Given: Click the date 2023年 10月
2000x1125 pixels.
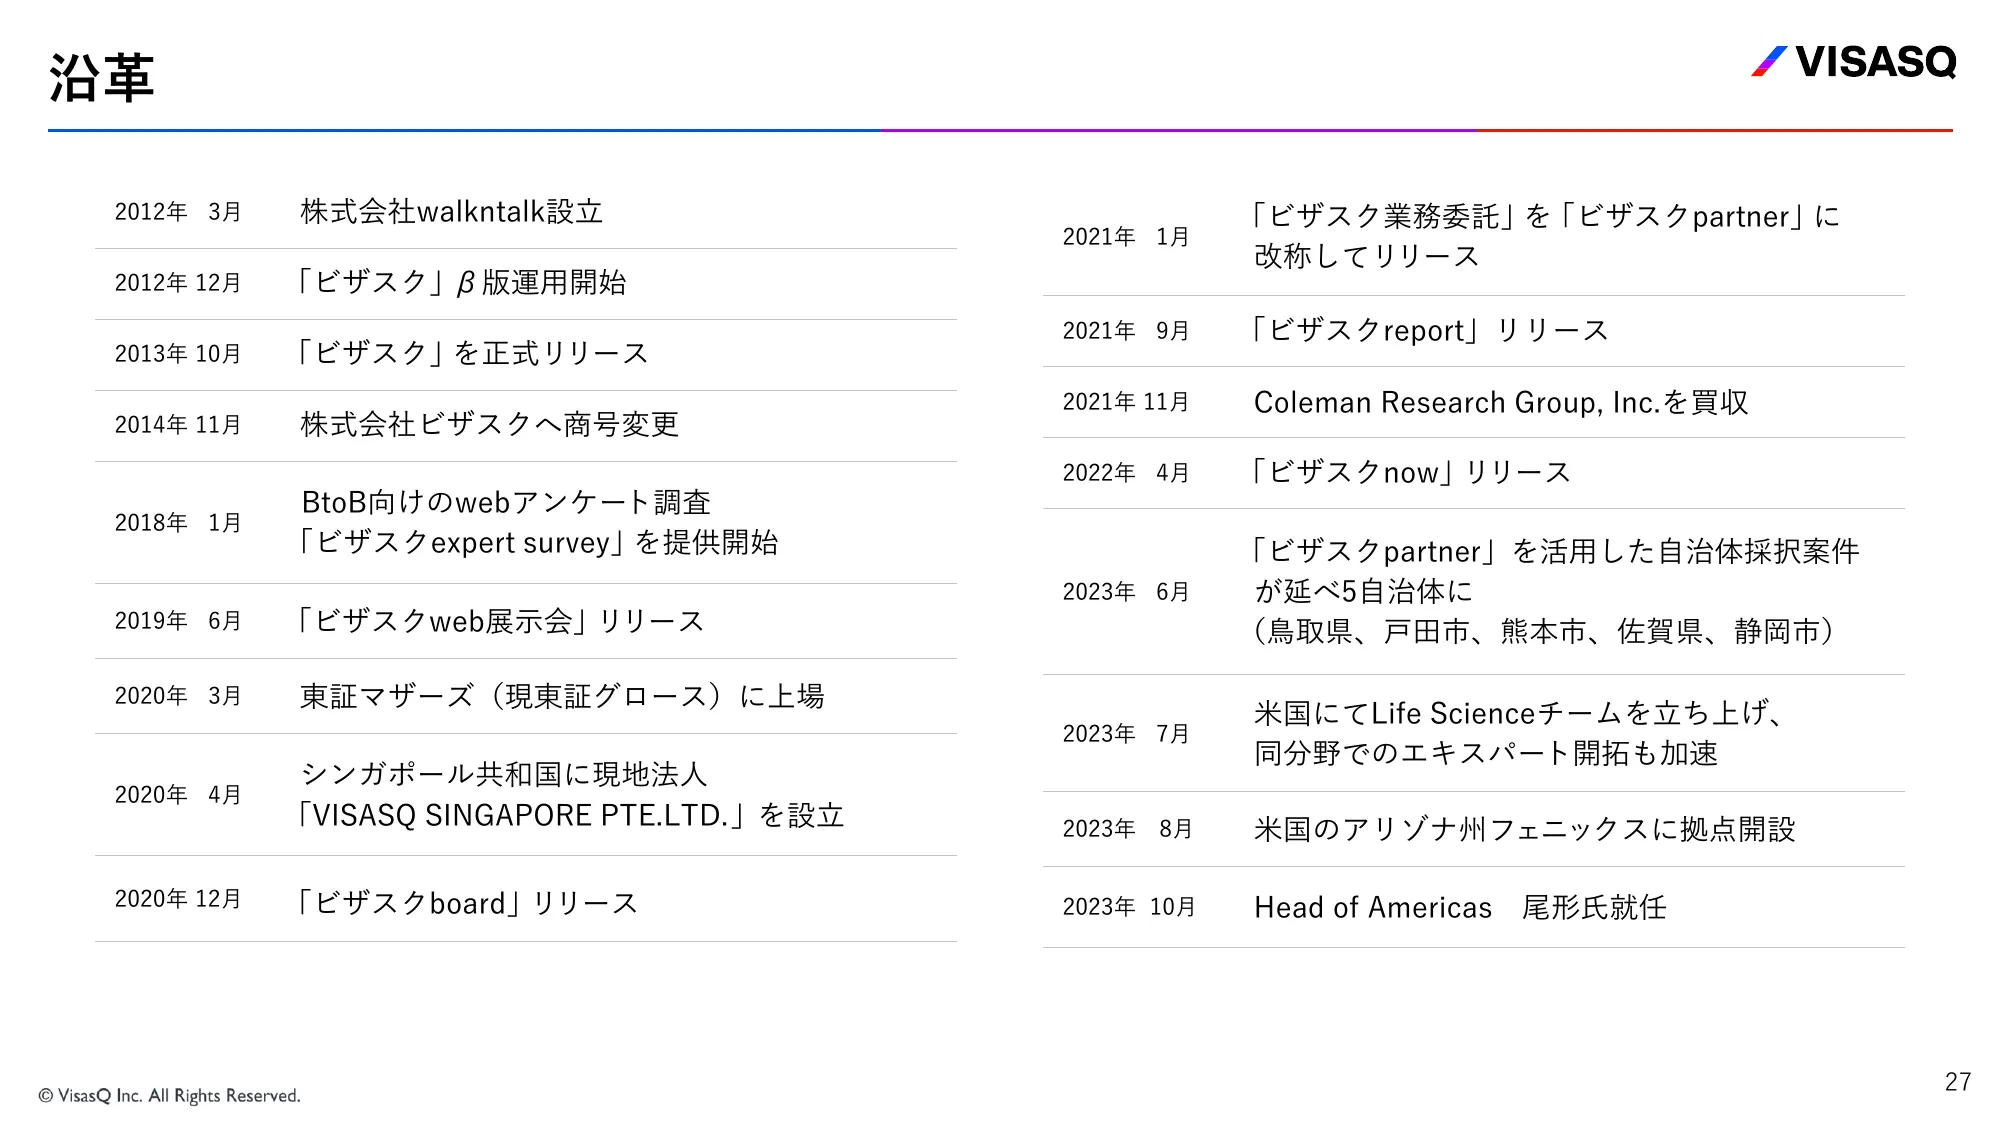Looking at the screenshot, I should [x=1129, y=907].
